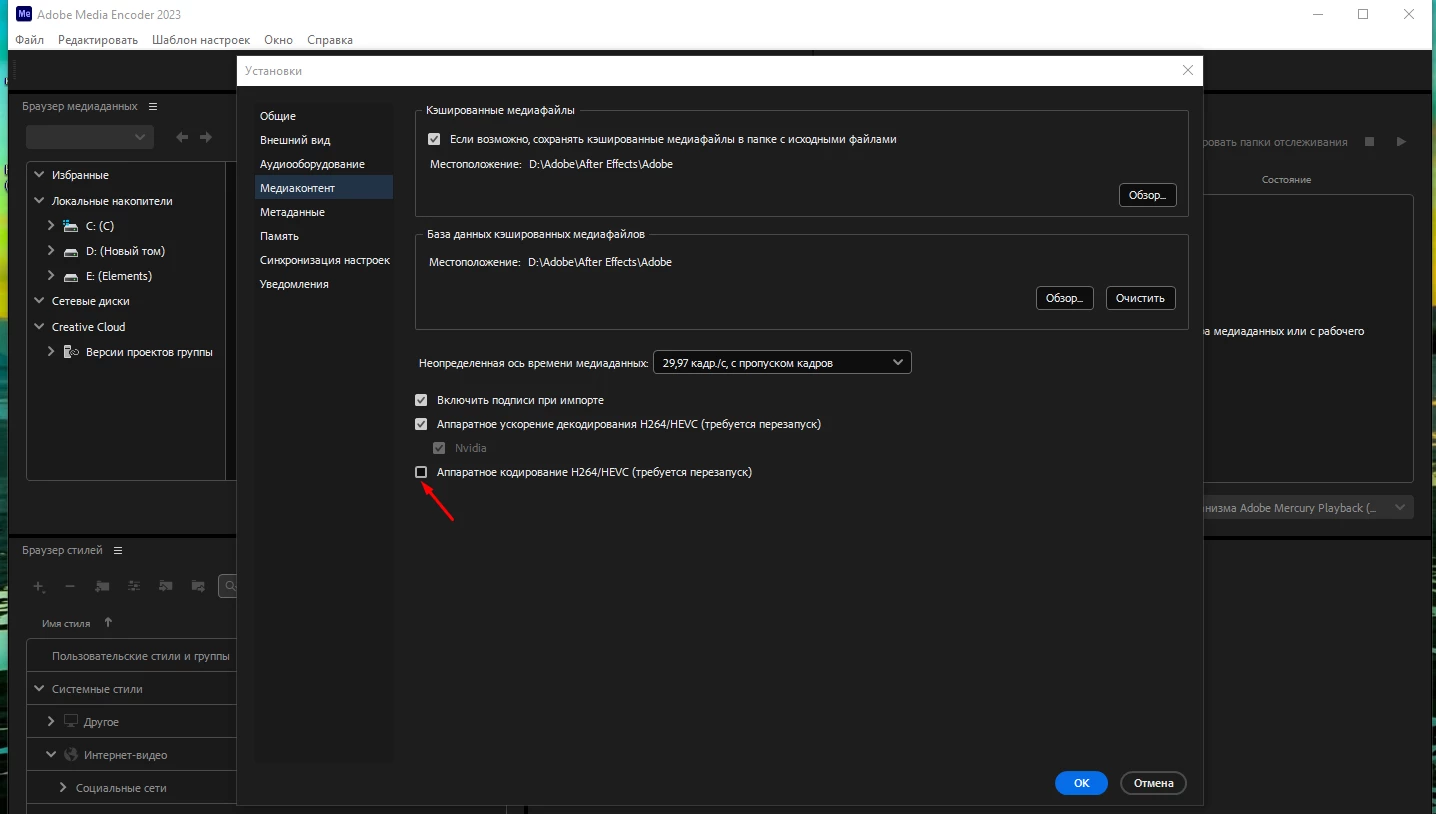Click the E: (Elements) drive icon
The width and height of the screenshot is (1436, 814).
[70, 276]
